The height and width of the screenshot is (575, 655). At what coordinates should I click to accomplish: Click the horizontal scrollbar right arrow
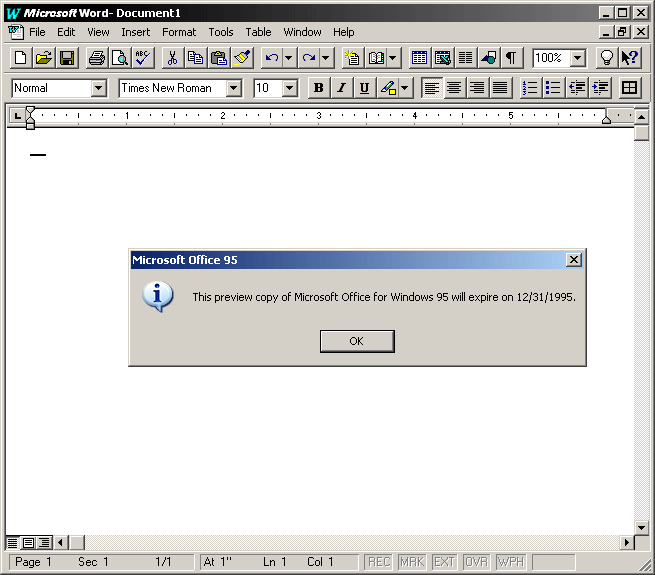point(627,543)
